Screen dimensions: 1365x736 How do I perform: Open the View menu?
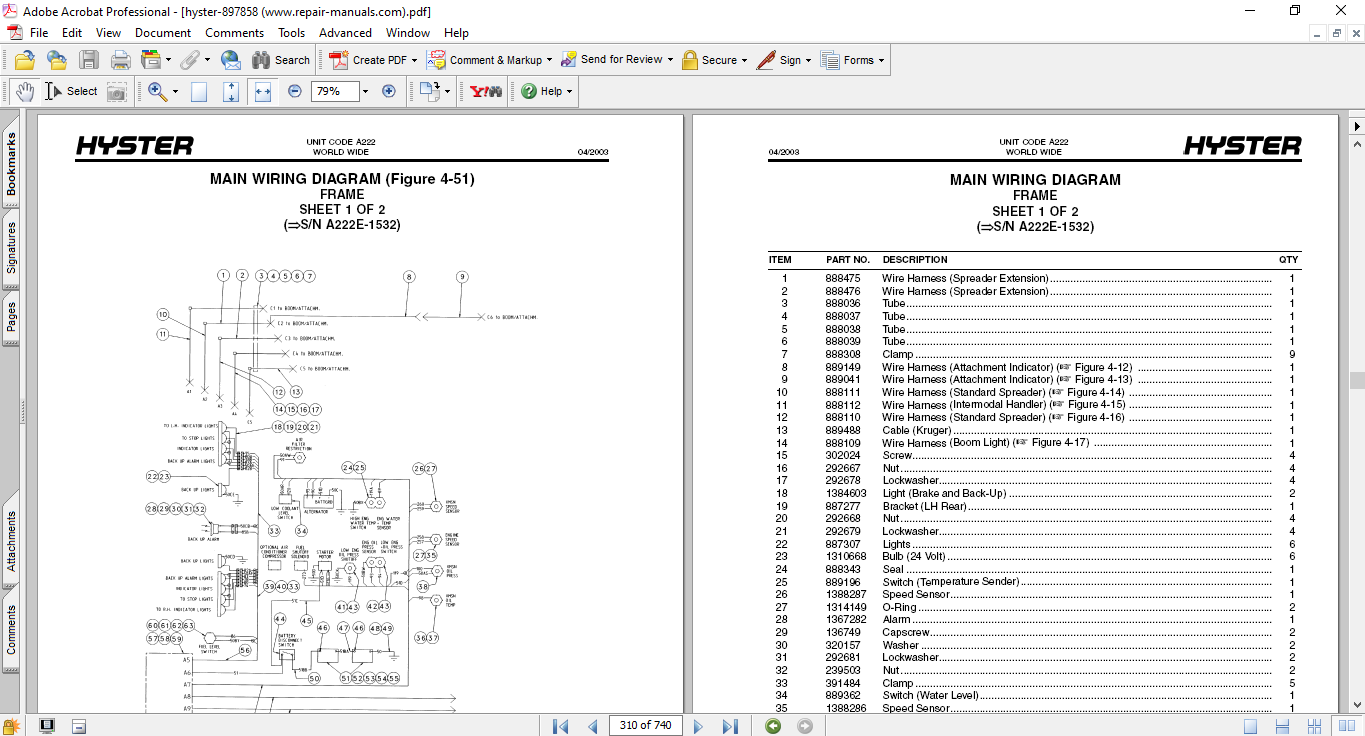point(108,33)
